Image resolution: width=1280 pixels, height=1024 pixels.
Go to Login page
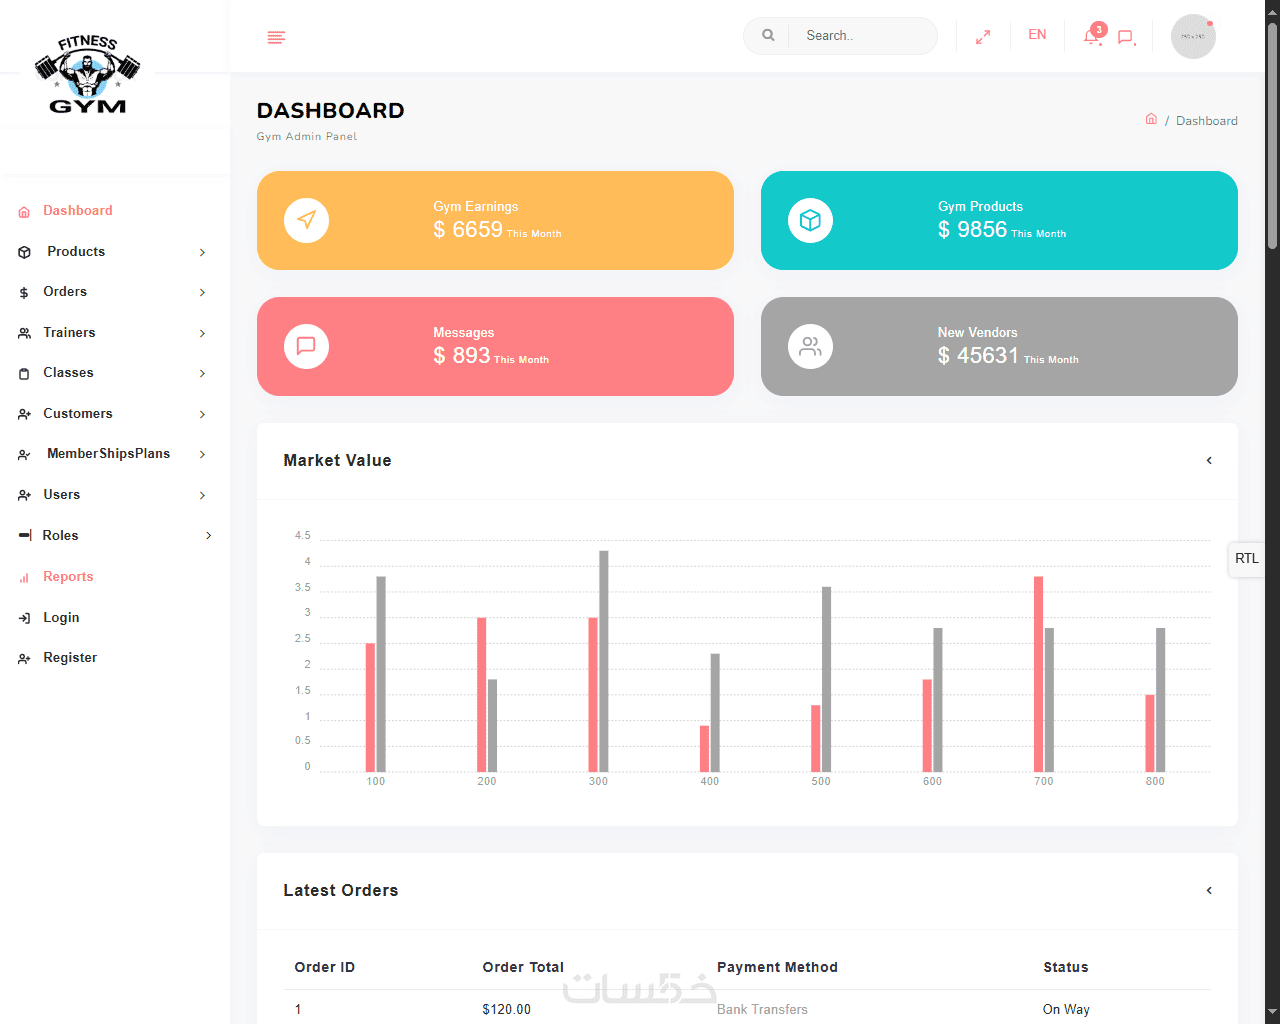pyautogui.click(x=61, y=618)
